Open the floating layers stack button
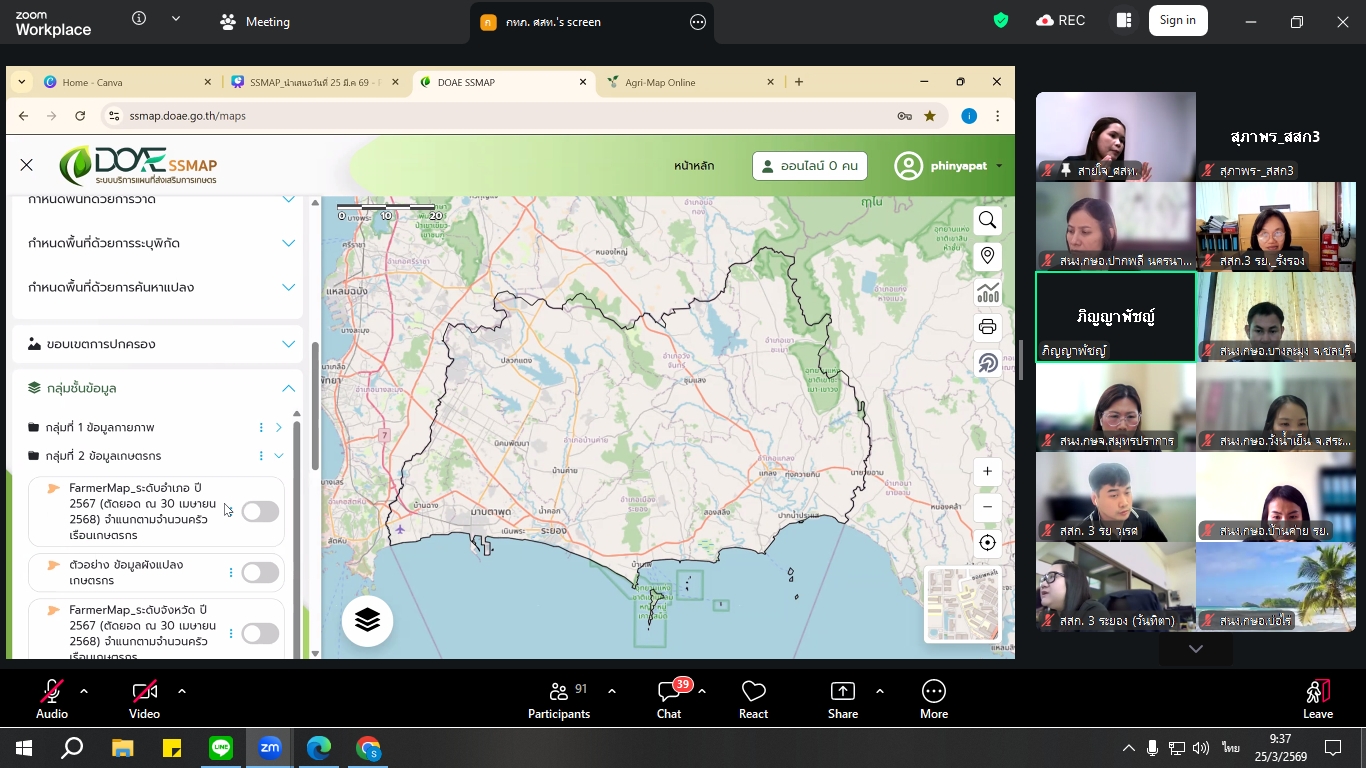The height and width of the screenshot is (768, 1366). [x=367, y=621]
